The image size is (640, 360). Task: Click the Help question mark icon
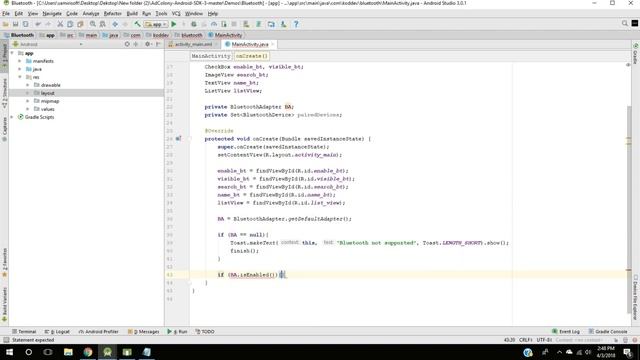(296, 24)
